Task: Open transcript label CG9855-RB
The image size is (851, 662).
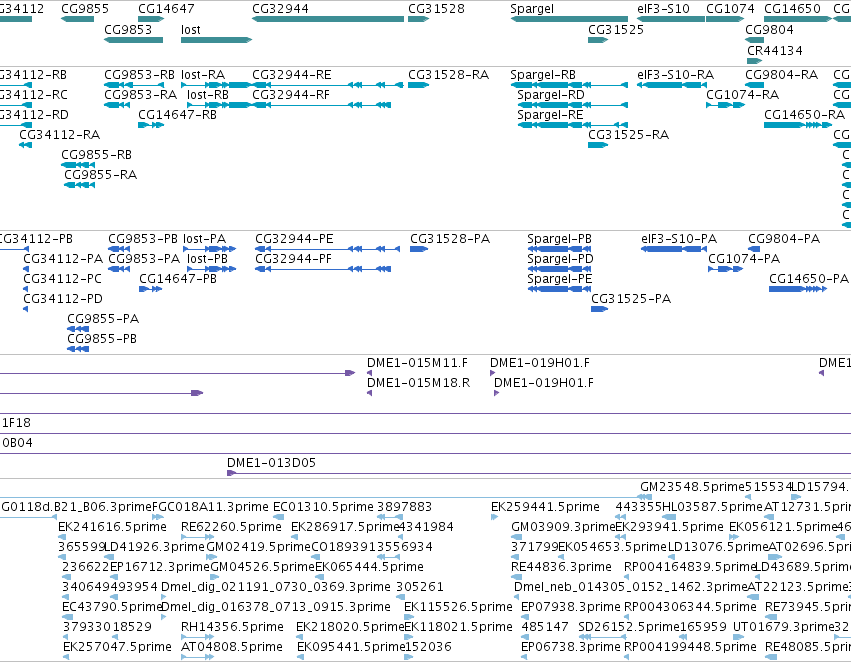Action: 97,155
